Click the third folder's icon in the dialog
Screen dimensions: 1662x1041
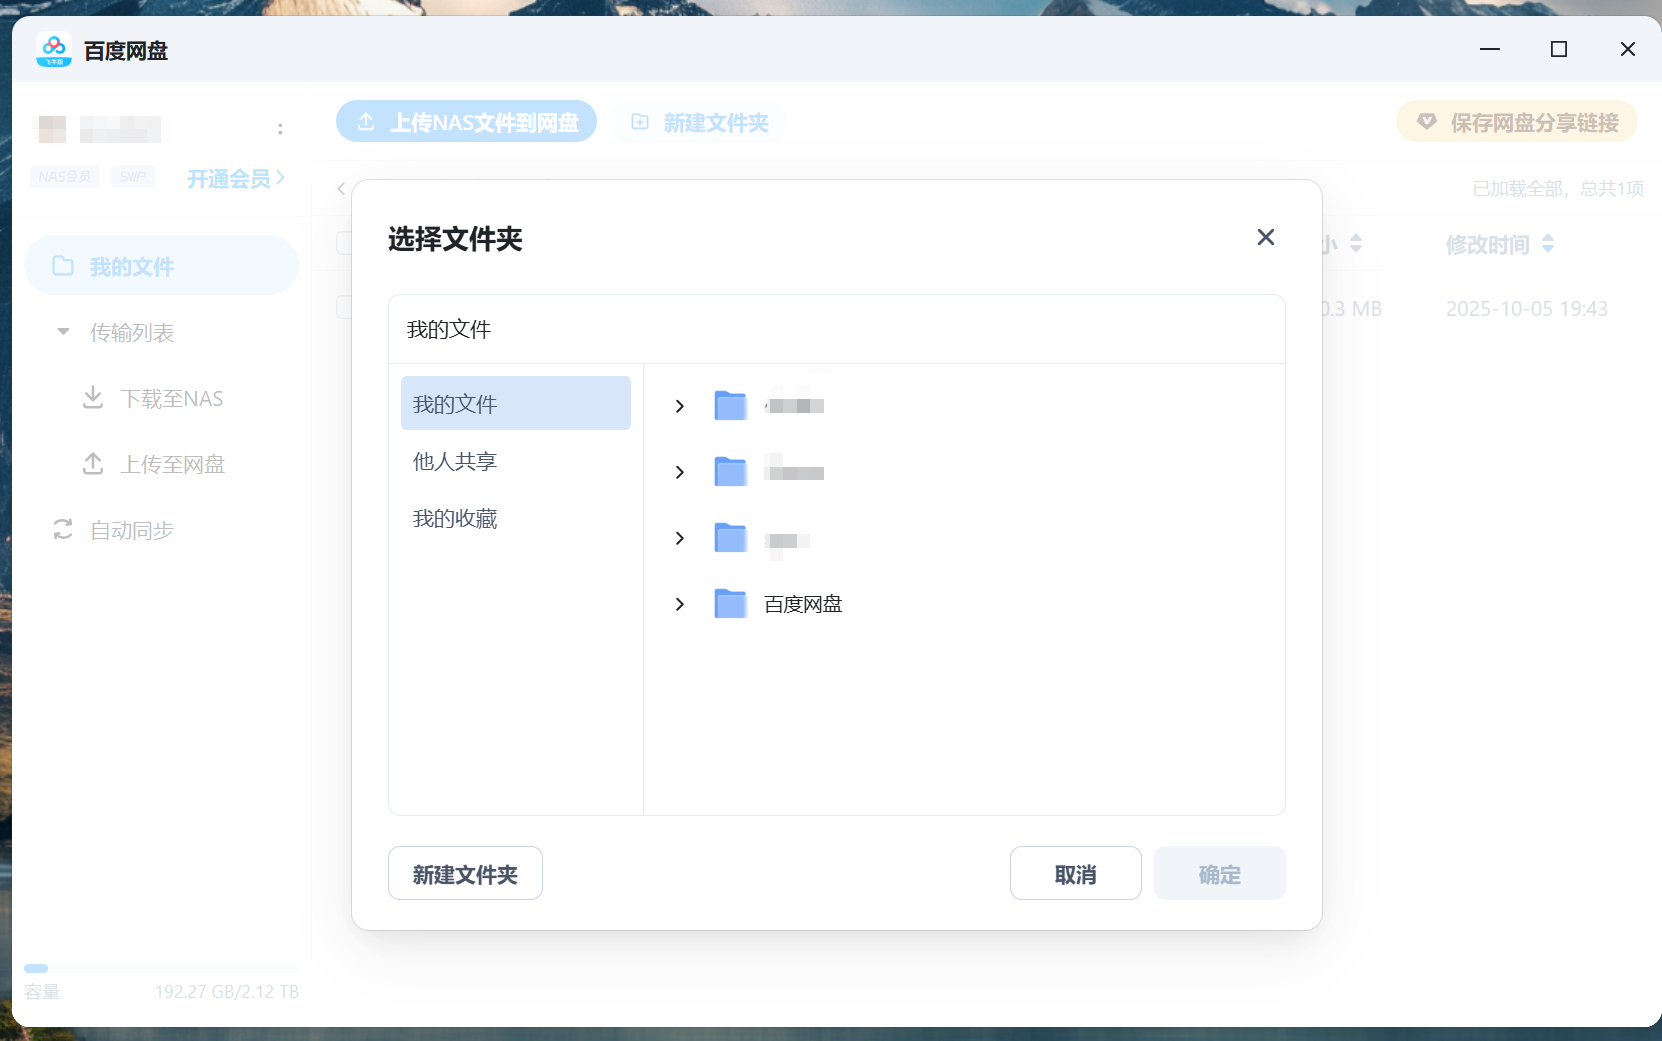(x=731, y=537)
